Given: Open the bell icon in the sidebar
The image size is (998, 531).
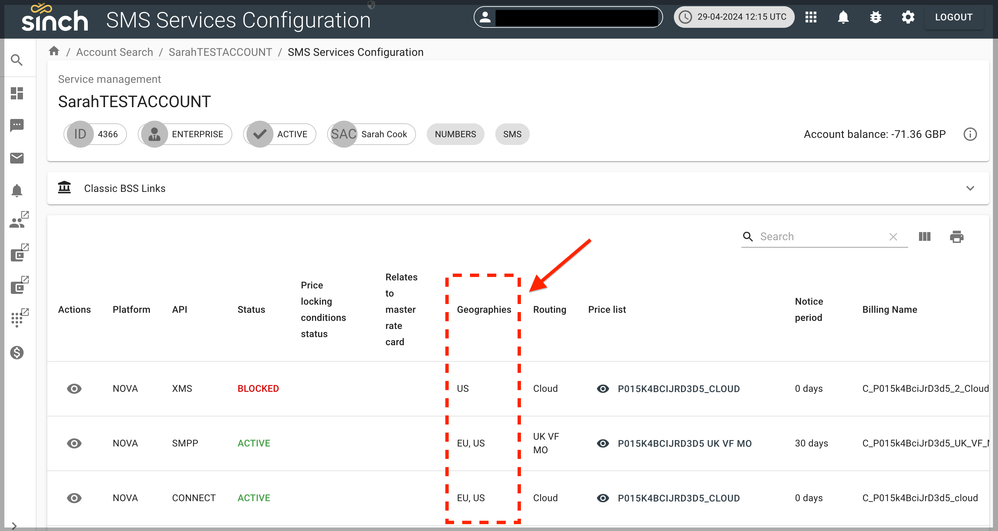Looking at the screenshot, I should point(17,190).
